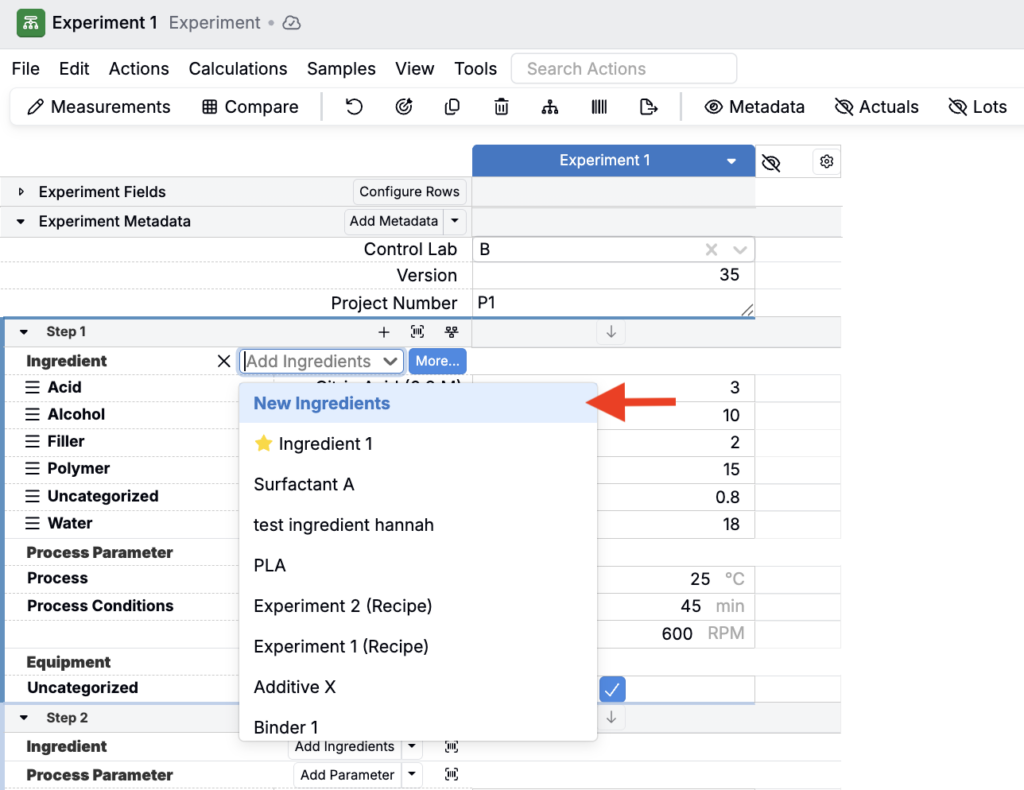Click the barcode icon in toolbar
The height and width of the screenshot is (790, 1024).
[x=599, y=107]
